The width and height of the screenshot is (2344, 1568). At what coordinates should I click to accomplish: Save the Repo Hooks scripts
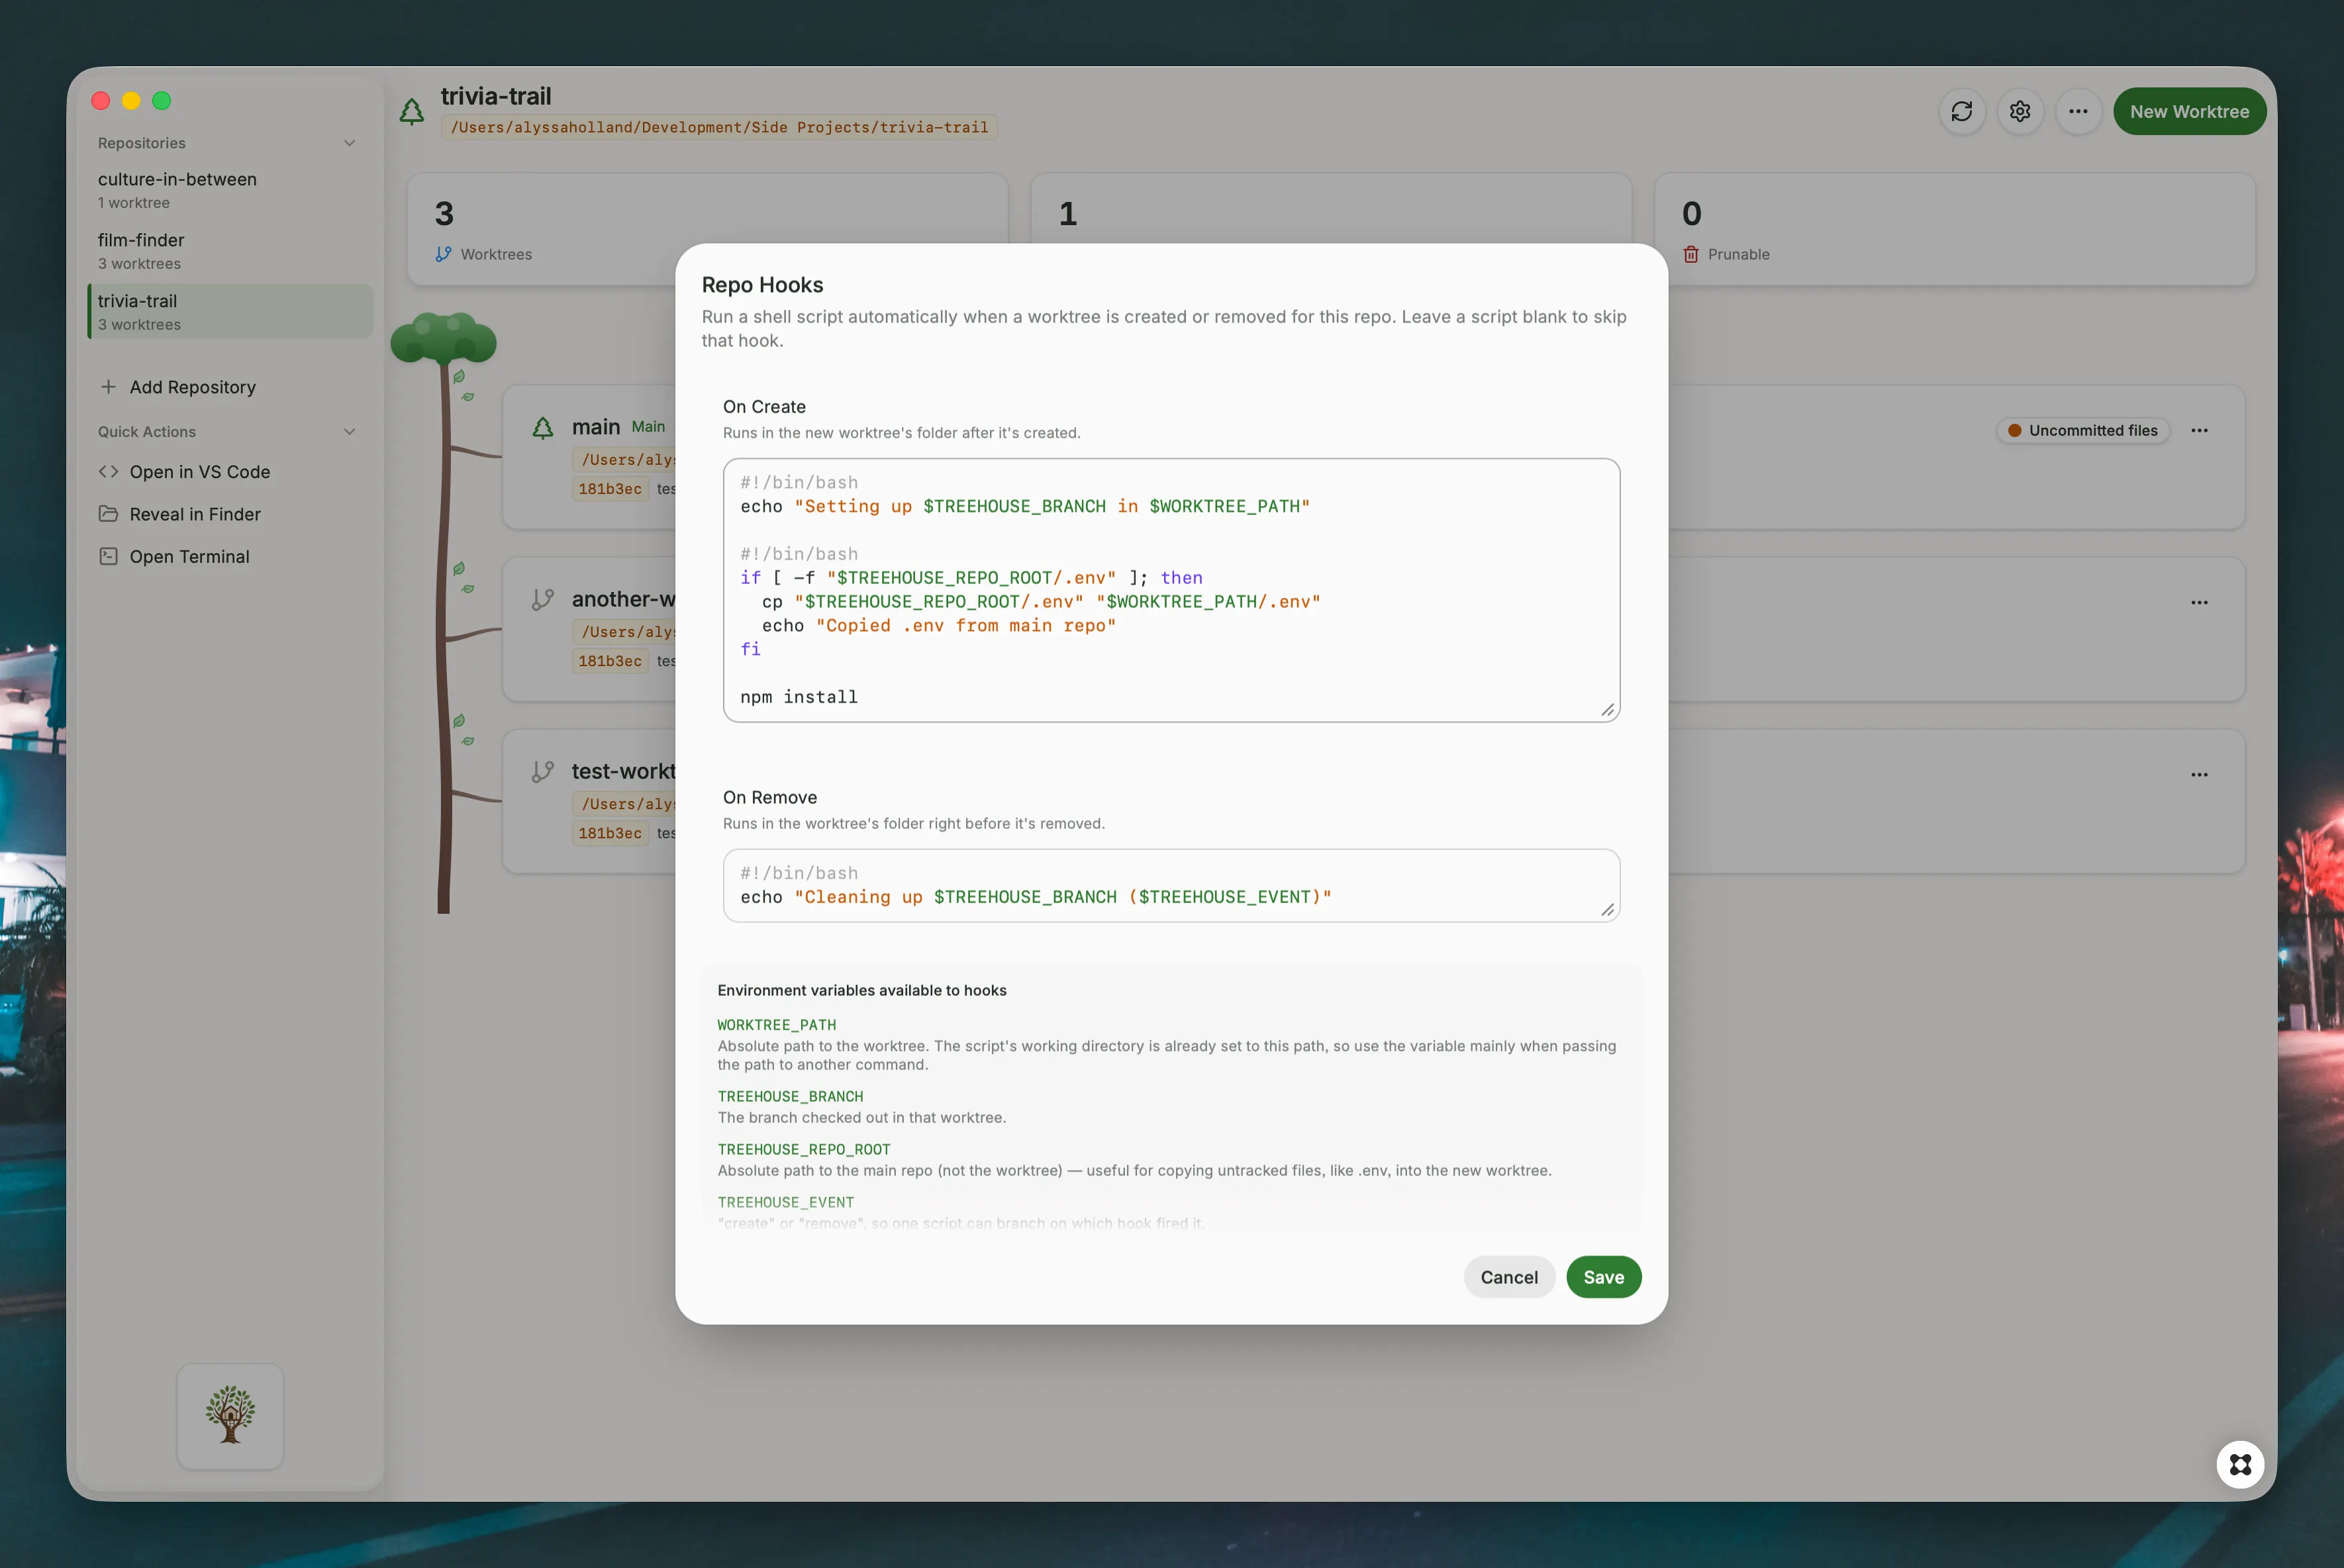coord(1603,1277)
